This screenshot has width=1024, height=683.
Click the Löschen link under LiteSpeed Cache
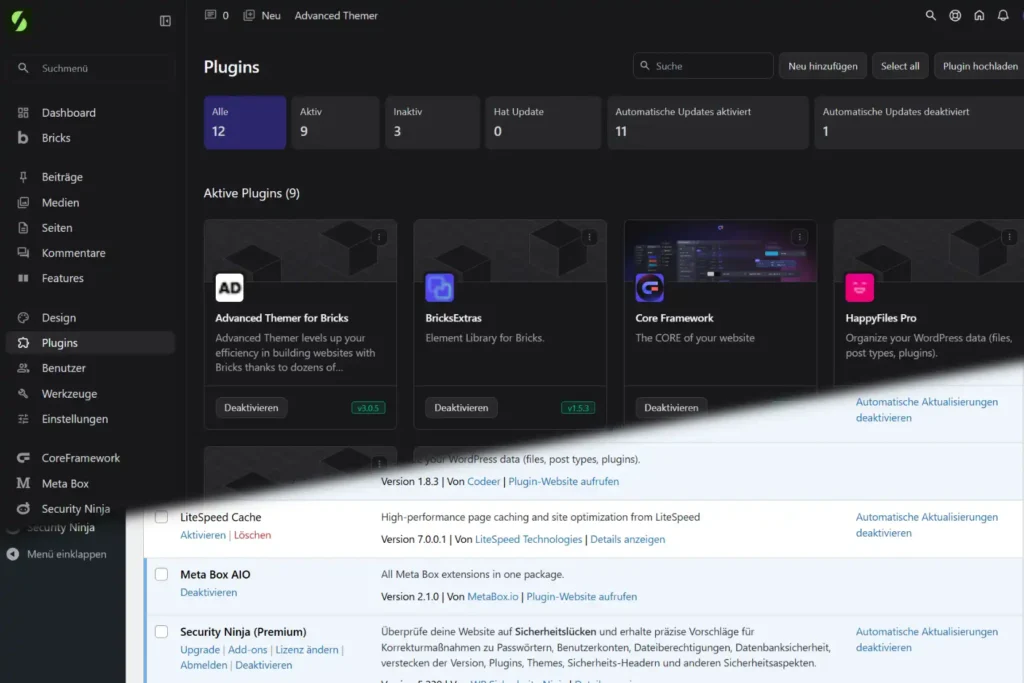coord(252,535)
